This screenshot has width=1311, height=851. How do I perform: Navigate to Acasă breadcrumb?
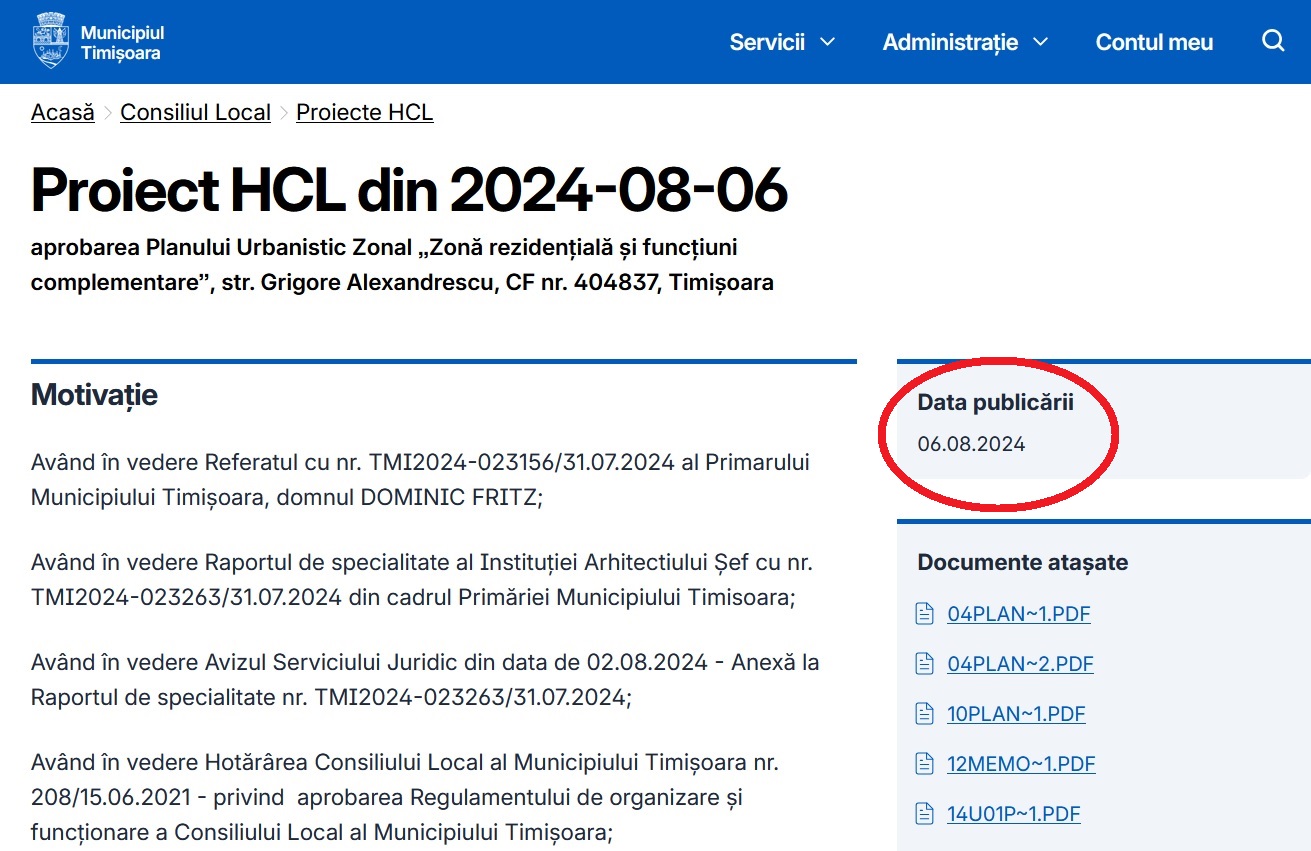(x=63, y=112)
